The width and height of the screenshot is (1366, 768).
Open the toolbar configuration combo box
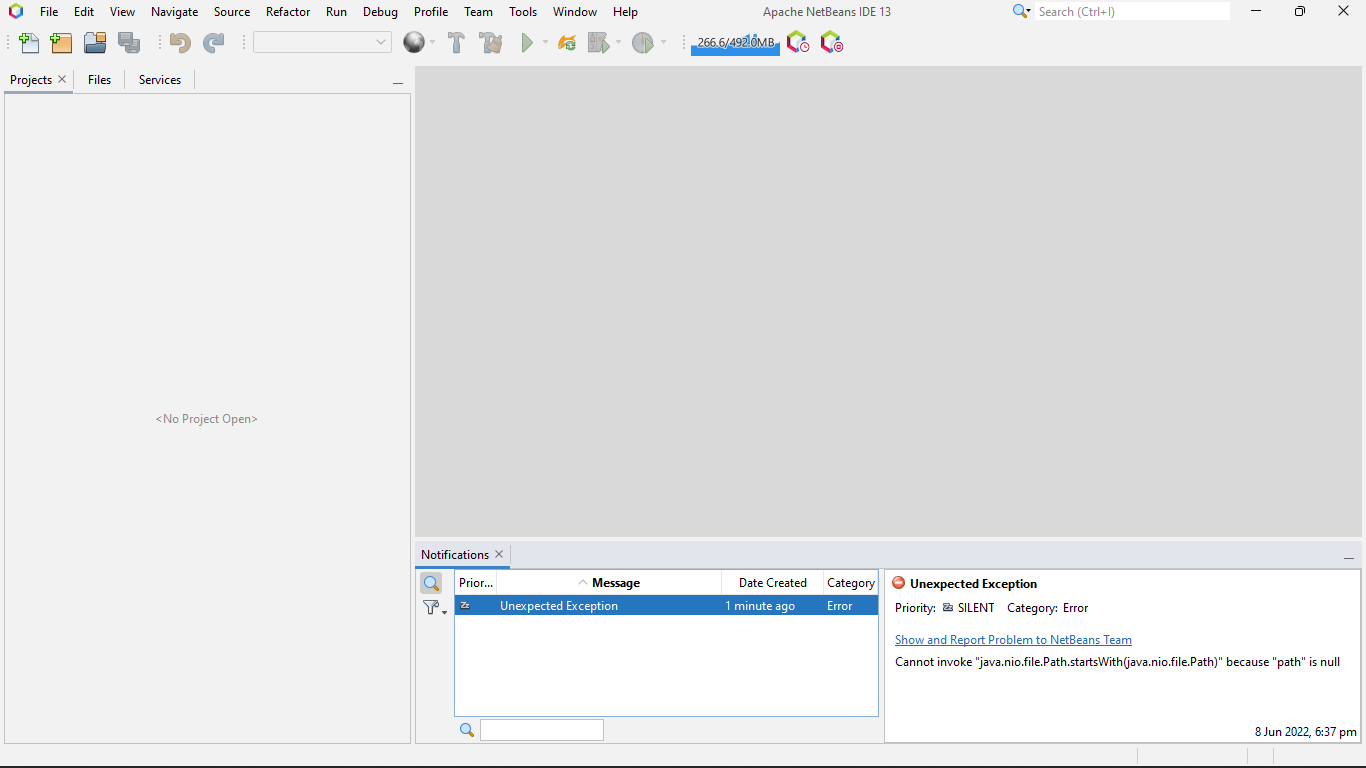(322, 42)
